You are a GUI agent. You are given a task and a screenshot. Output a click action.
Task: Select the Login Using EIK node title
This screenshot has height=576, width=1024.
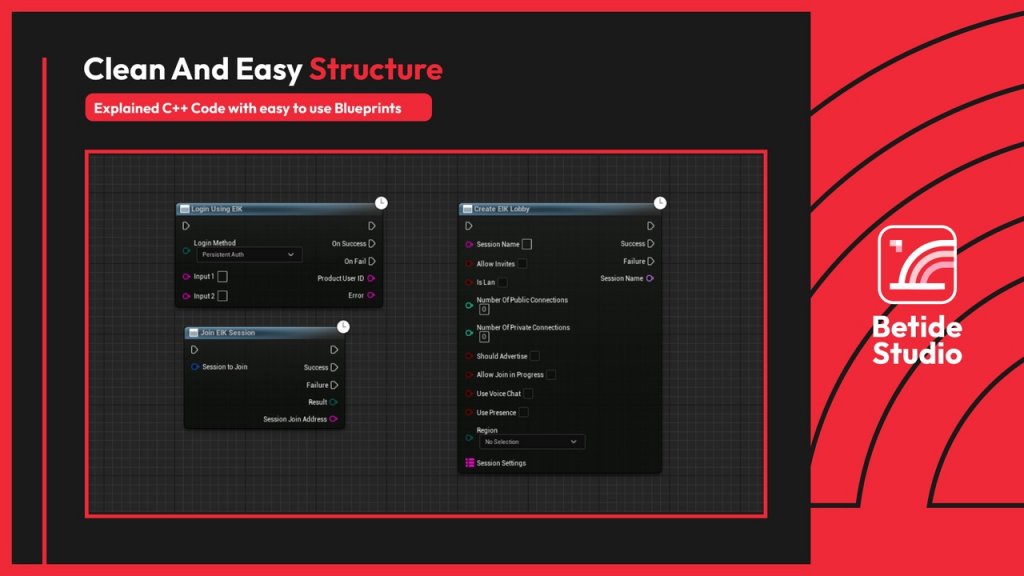tap(217, 209)
